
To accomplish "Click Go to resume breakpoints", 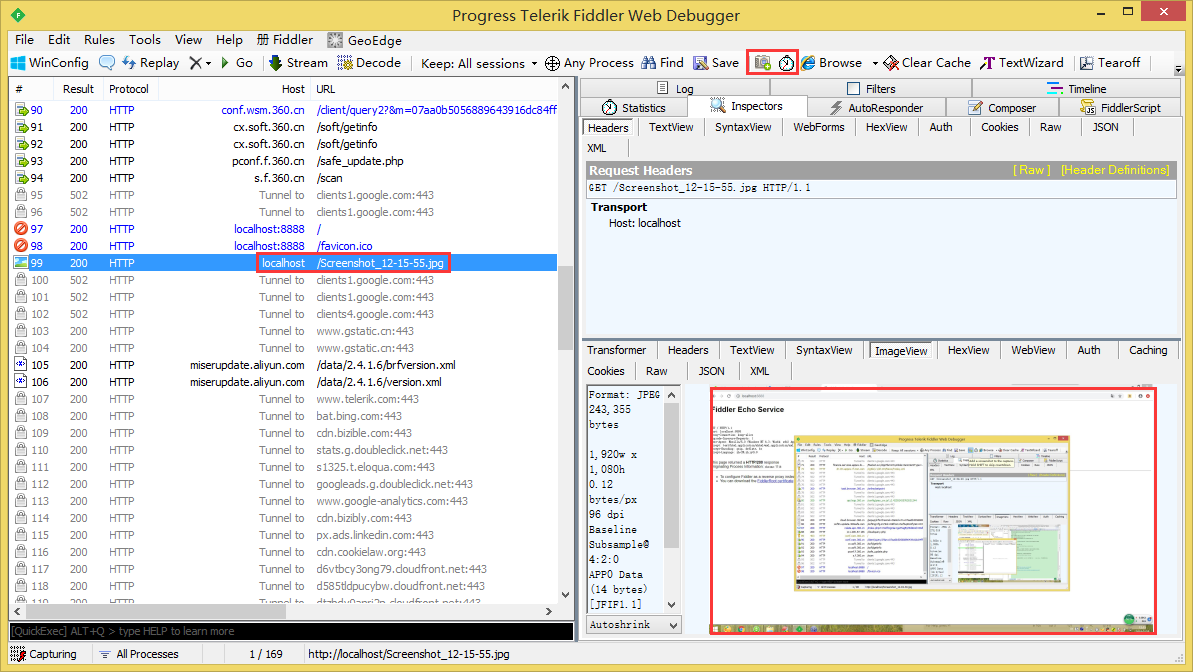I will click(237, 63).
